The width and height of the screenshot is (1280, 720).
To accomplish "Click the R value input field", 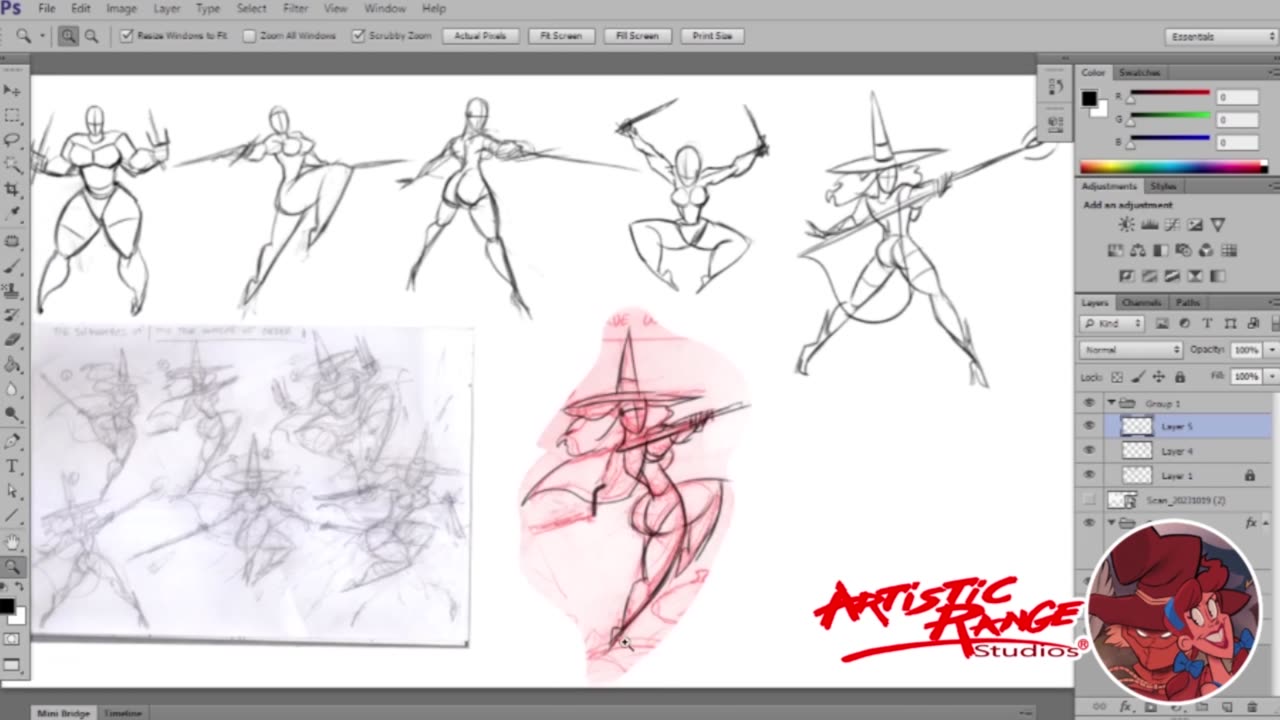I will [x=1237, y=97].
